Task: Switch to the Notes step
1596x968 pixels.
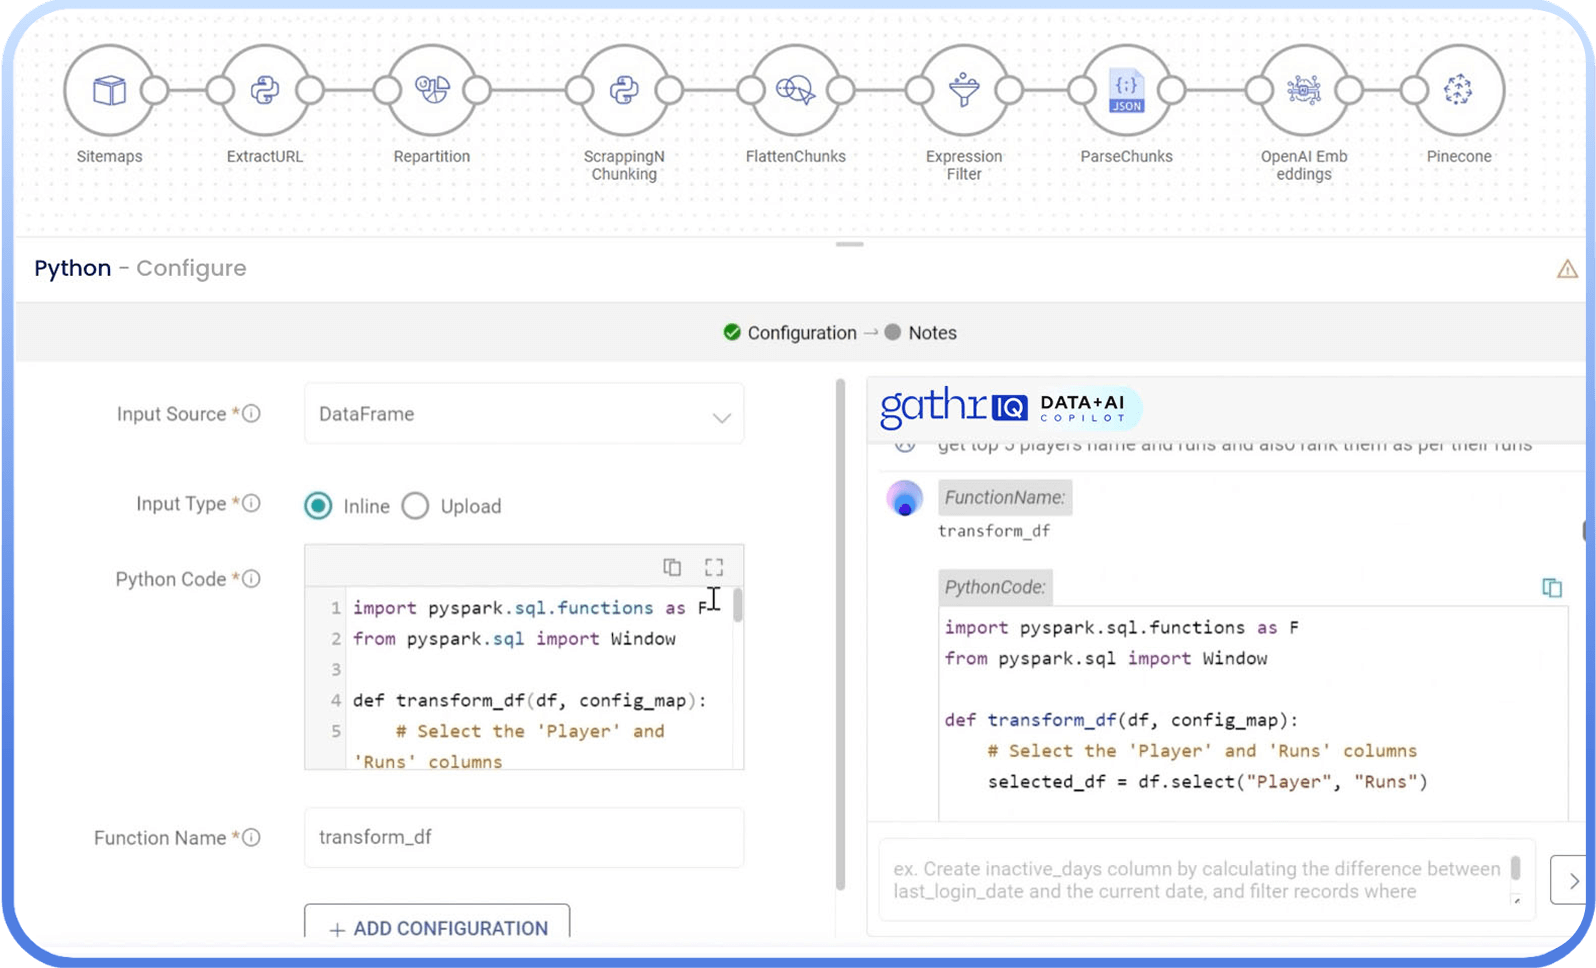Action: point(931,333)
